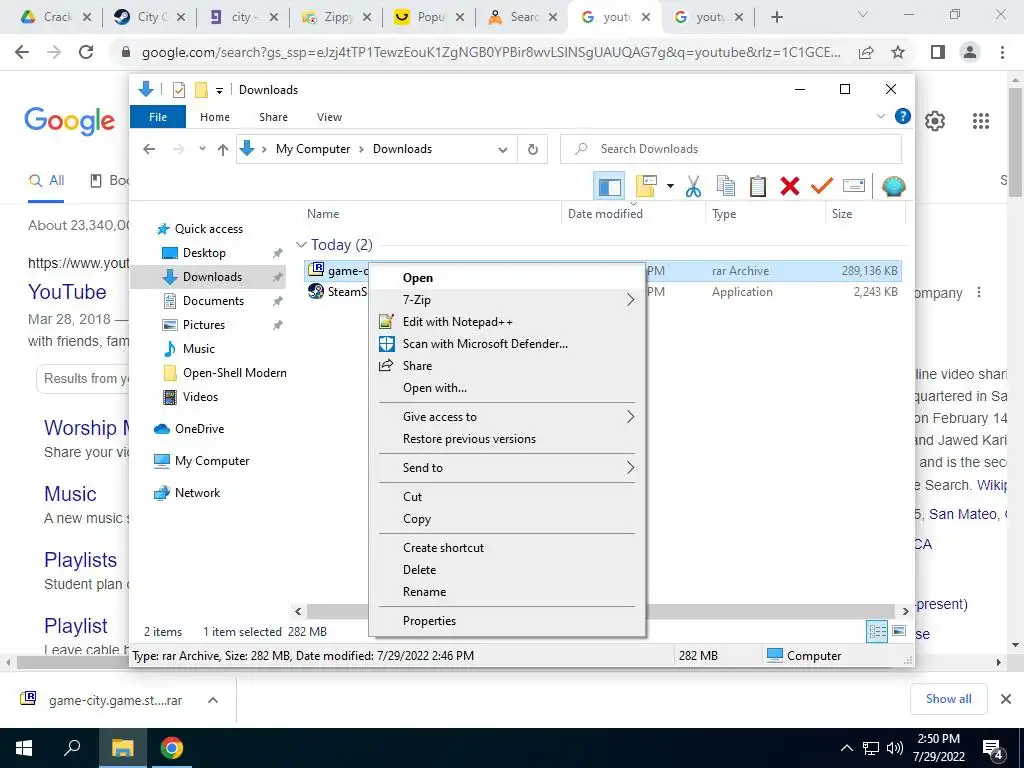
Task: Open a new Chrome tab
Action: coord(776,17)
